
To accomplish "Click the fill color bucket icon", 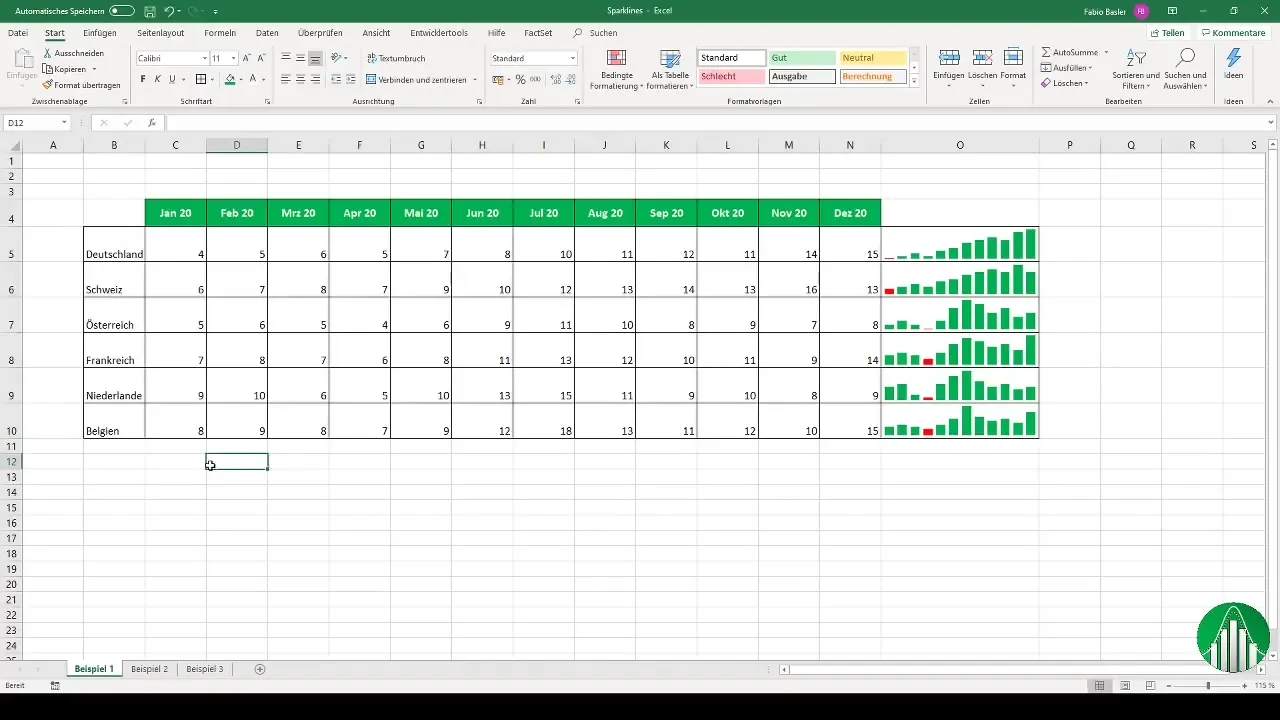I will tap(230, 79).
